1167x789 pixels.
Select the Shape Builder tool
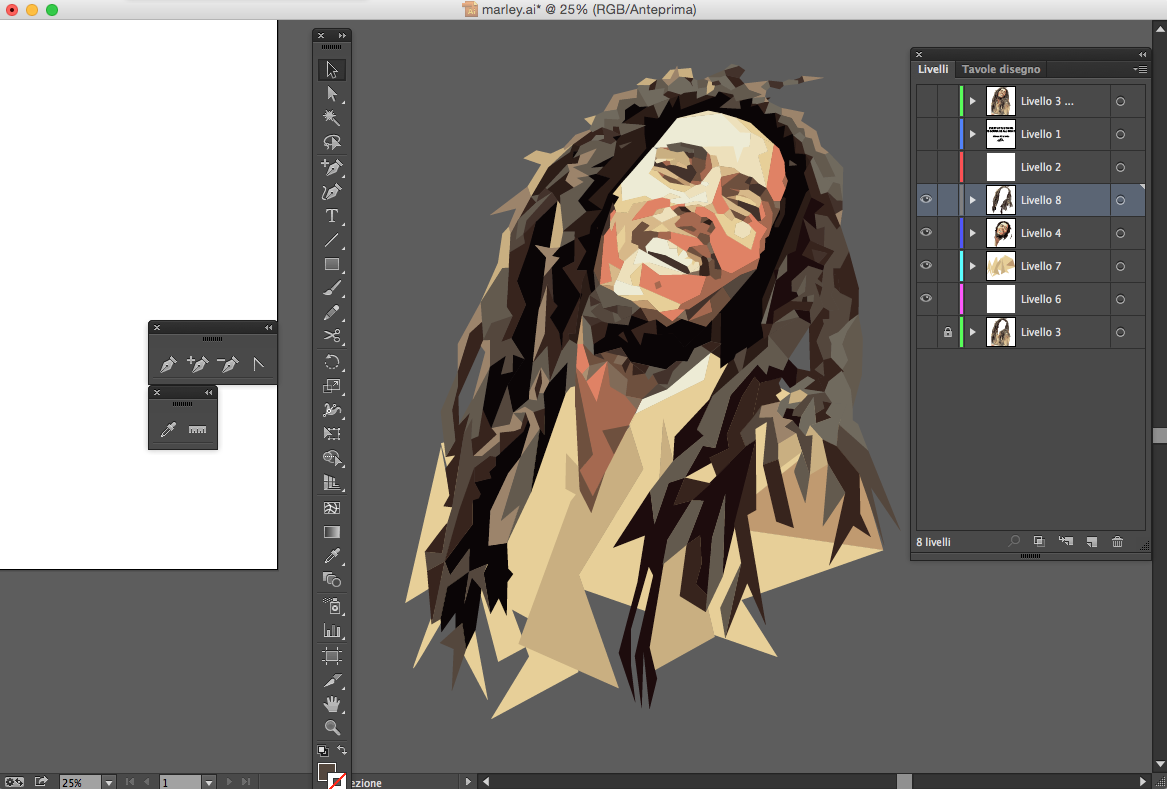(x=332, y=459)
